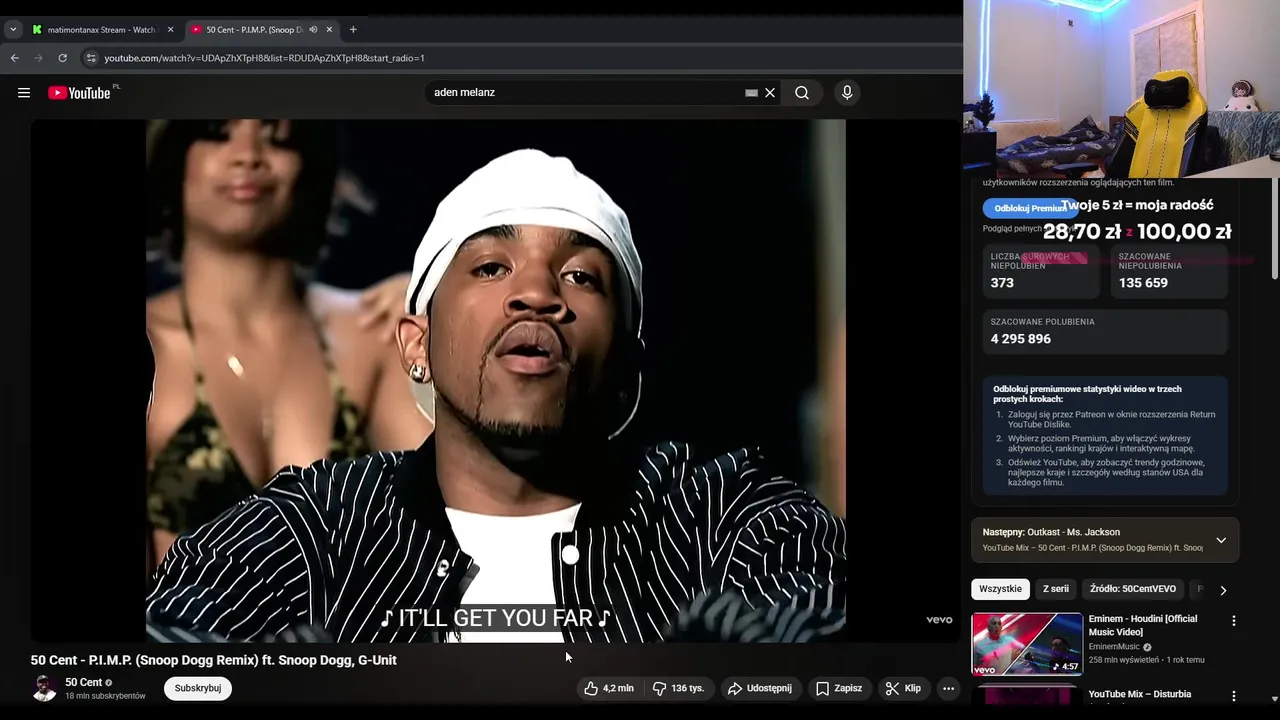Open the on-screen keyboard icon in search box
Image resolution: width=1280 pixels, height=720 pixels.
click(x=751, y=93)
